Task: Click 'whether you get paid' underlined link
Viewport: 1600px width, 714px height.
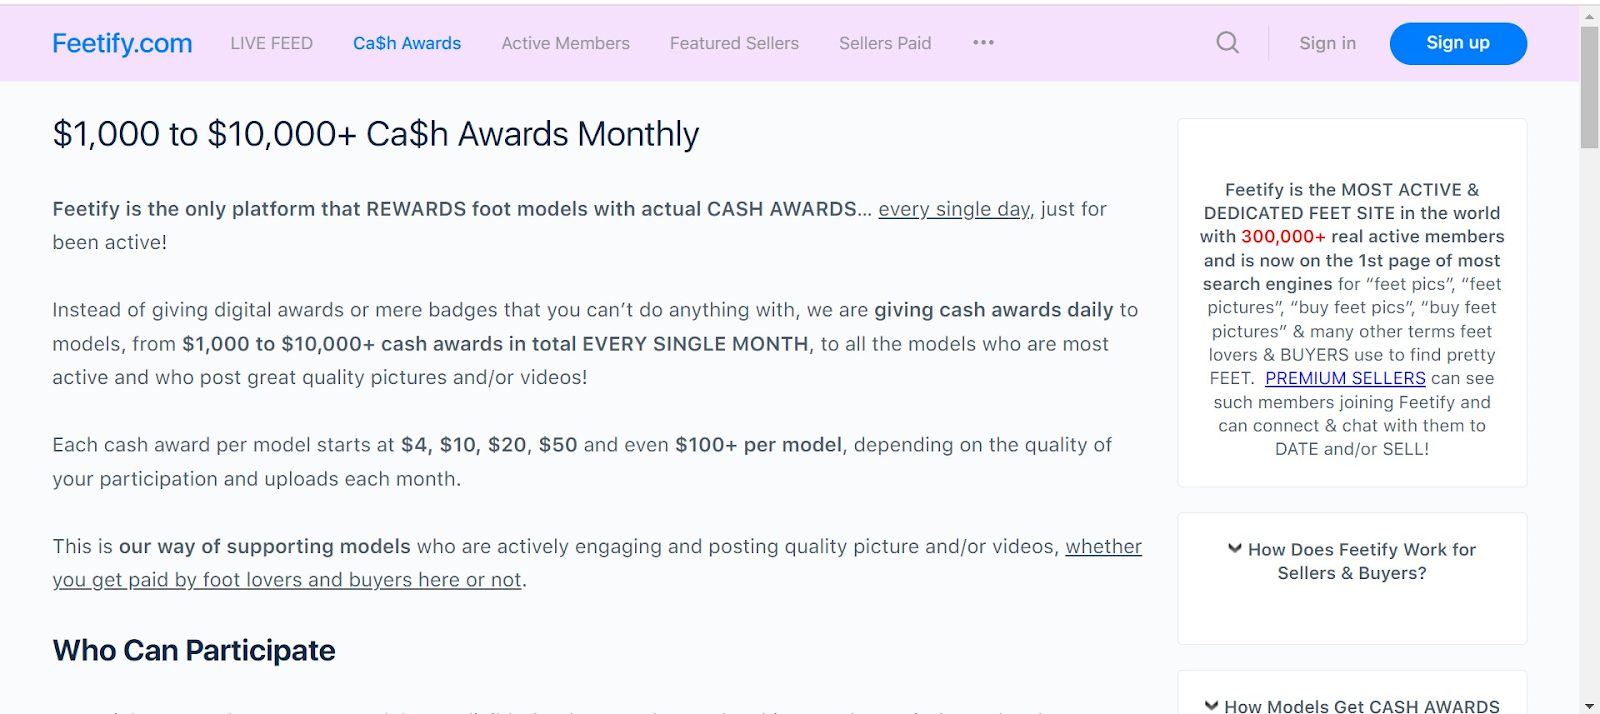Action: [597, 563]
